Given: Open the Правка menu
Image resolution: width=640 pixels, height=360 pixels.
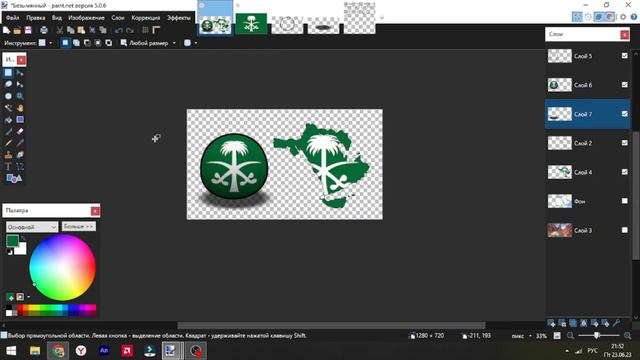Looking at the screenshot, I should [x=36, y=18].
